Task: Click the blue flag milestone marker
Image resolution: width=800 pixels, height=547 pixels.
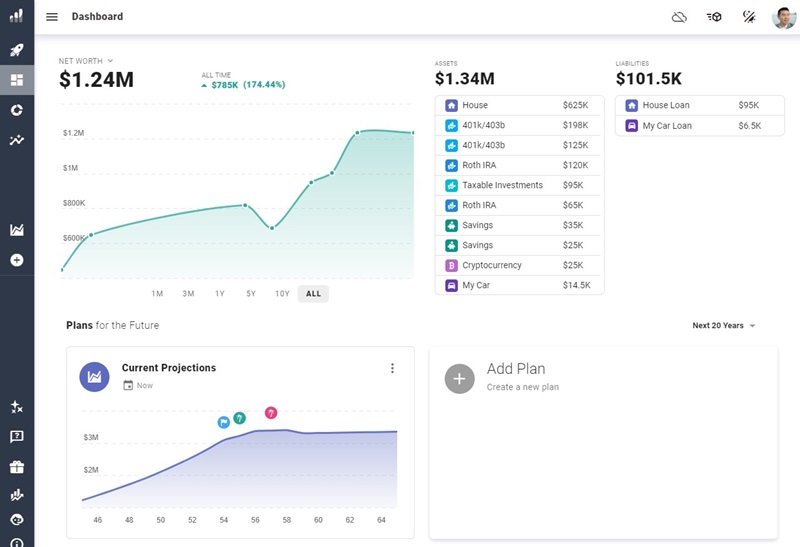Action: (x=224, y=422)
